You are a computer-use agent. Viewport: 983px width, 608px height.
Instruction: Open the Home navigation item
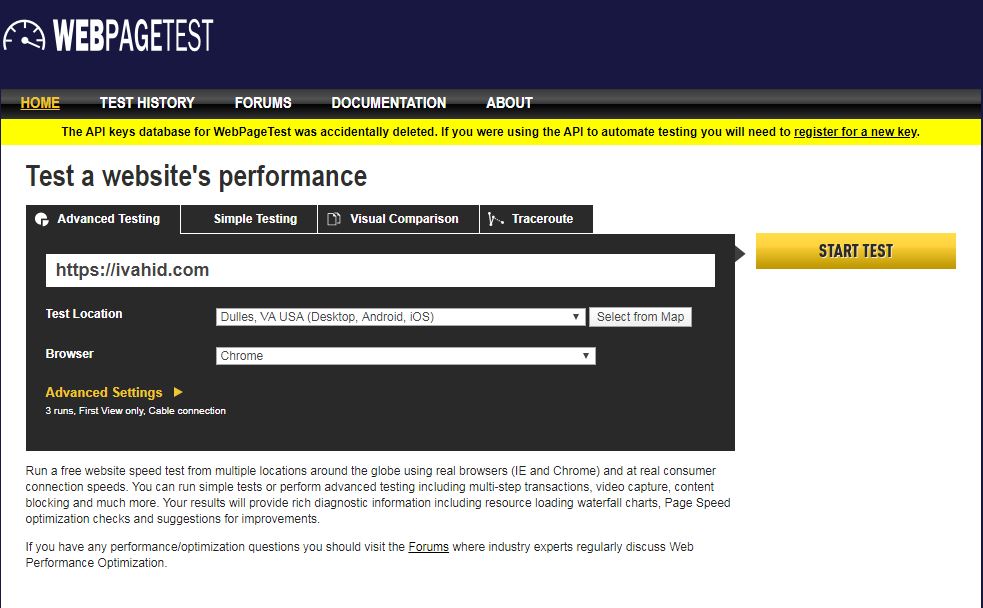click(40, 103)
